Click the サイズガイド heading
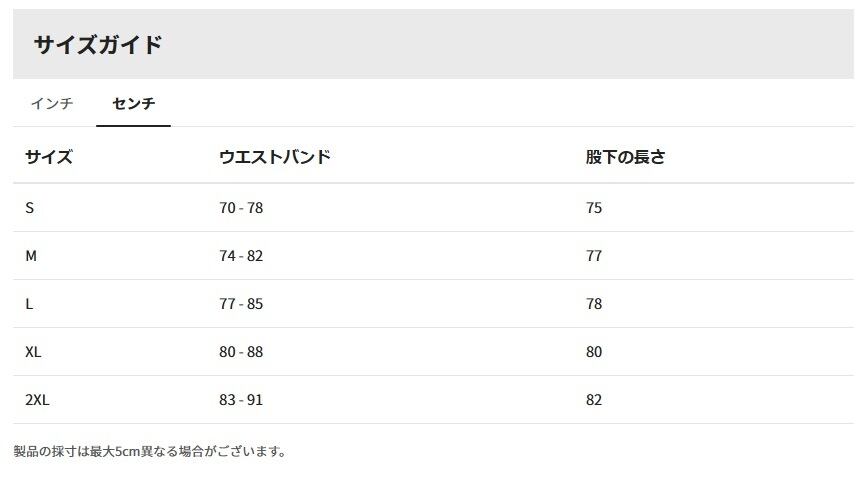Viewport: 867px width, 490px height. pyautogui.click(x=98, y=45)
